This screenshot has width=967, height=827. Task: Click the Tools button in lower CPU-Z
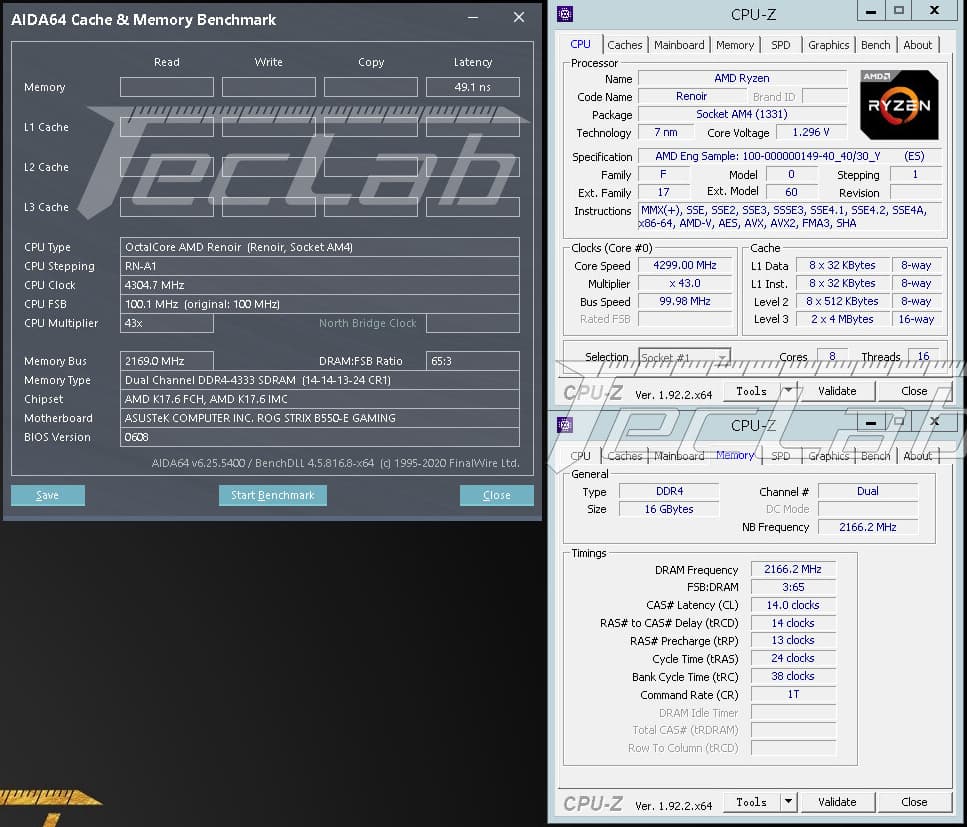[x=751, y=802]
